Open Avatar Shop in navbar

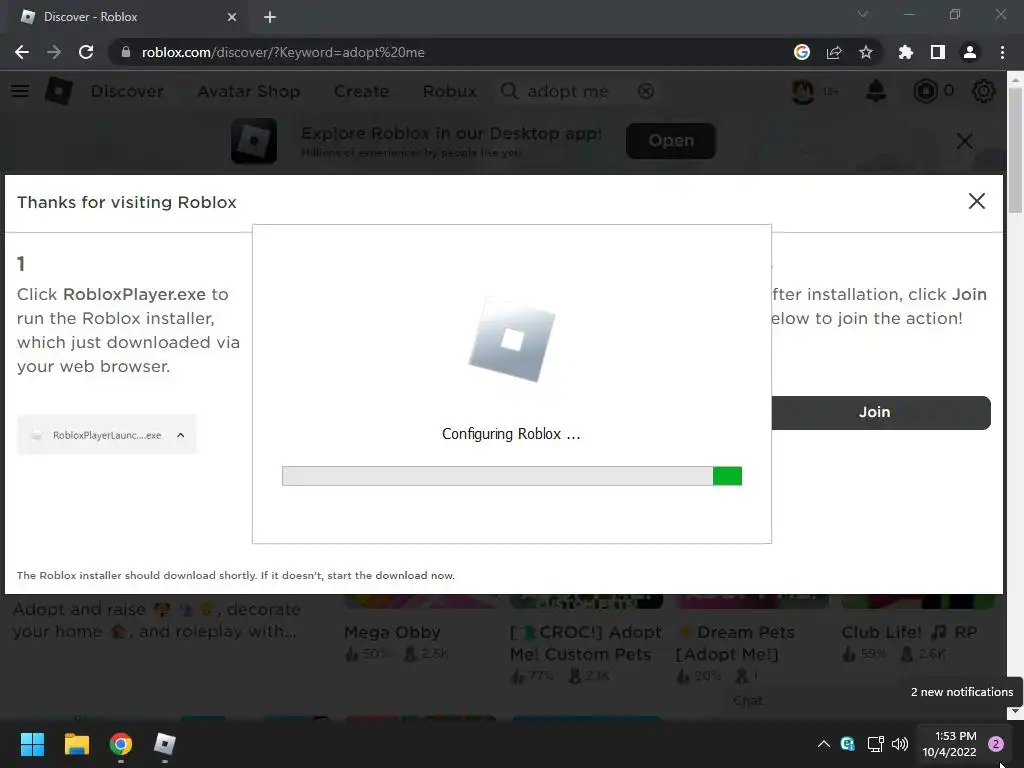(x=249, y=91)
